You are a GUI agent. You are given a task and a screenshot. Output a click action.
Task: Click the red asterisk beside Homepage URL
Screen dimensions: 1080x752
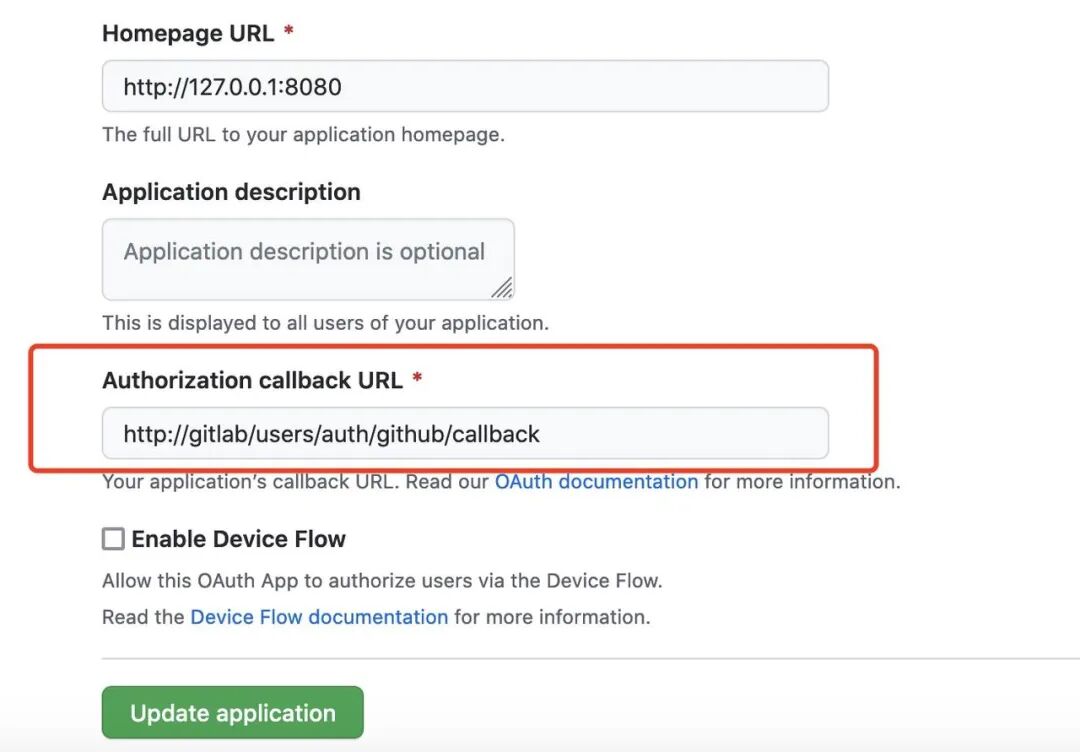click(x=289, y=33)
